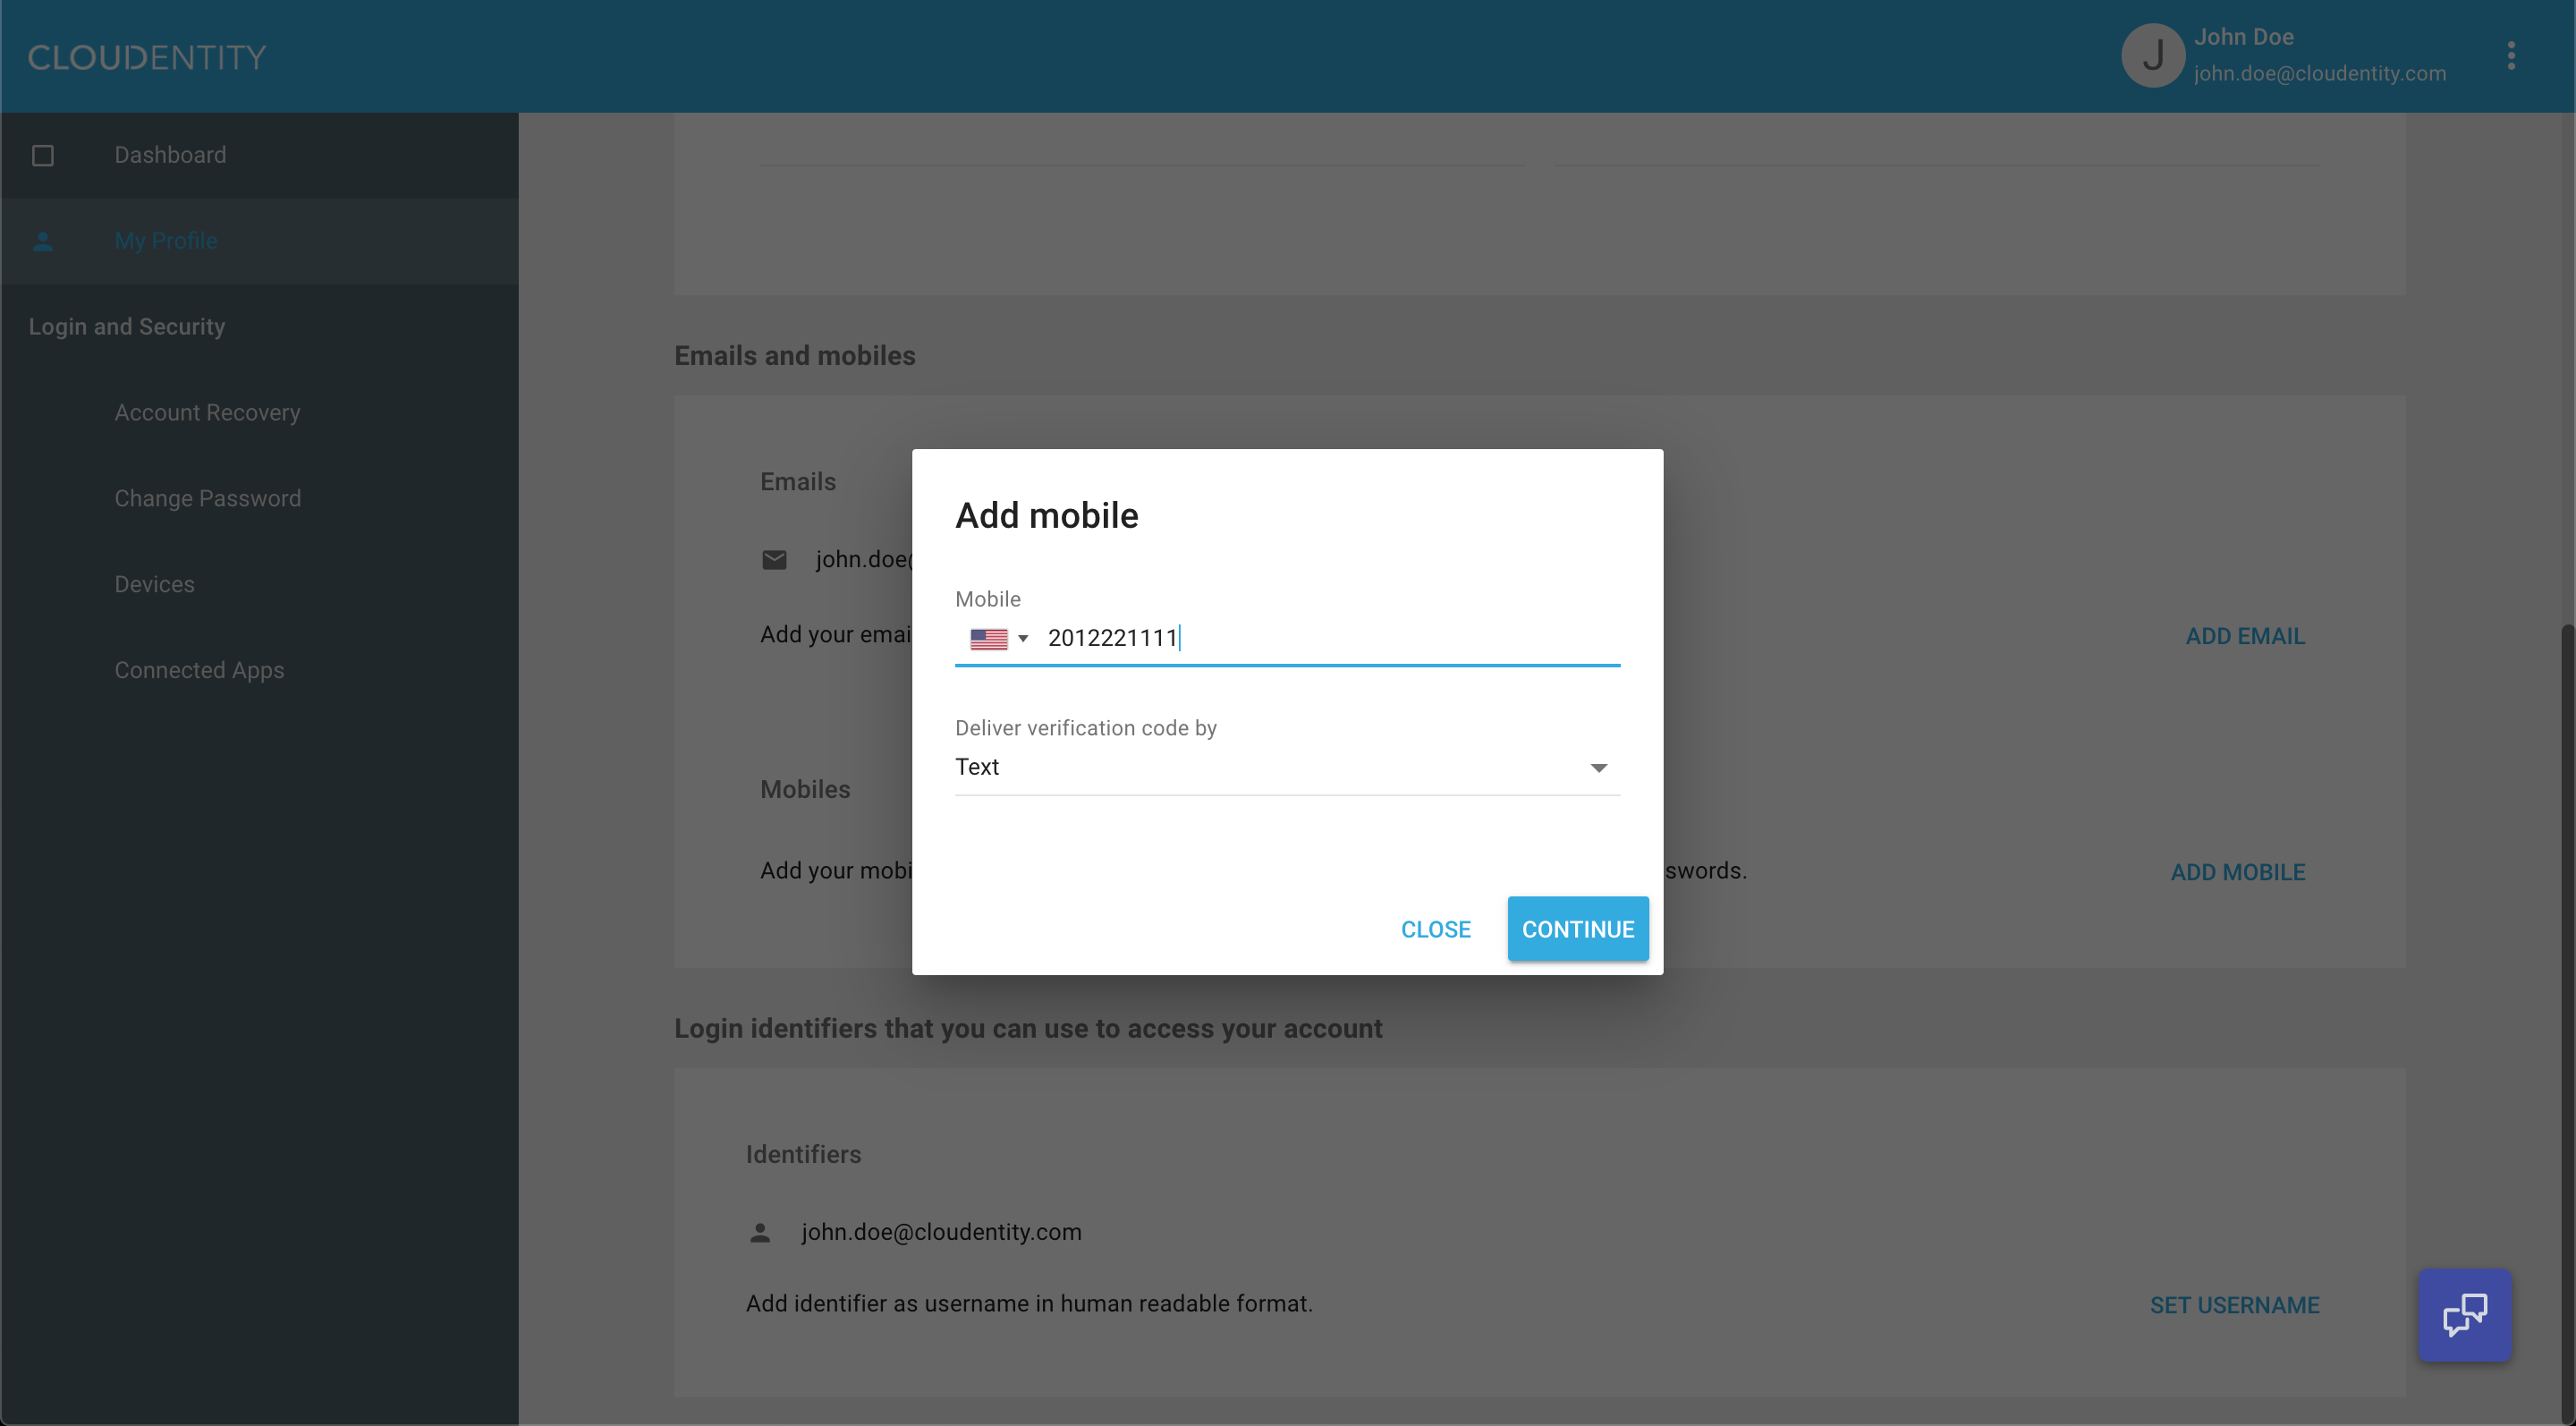
Task: Expand the Text verification method dropdown
Action: 1597,768
